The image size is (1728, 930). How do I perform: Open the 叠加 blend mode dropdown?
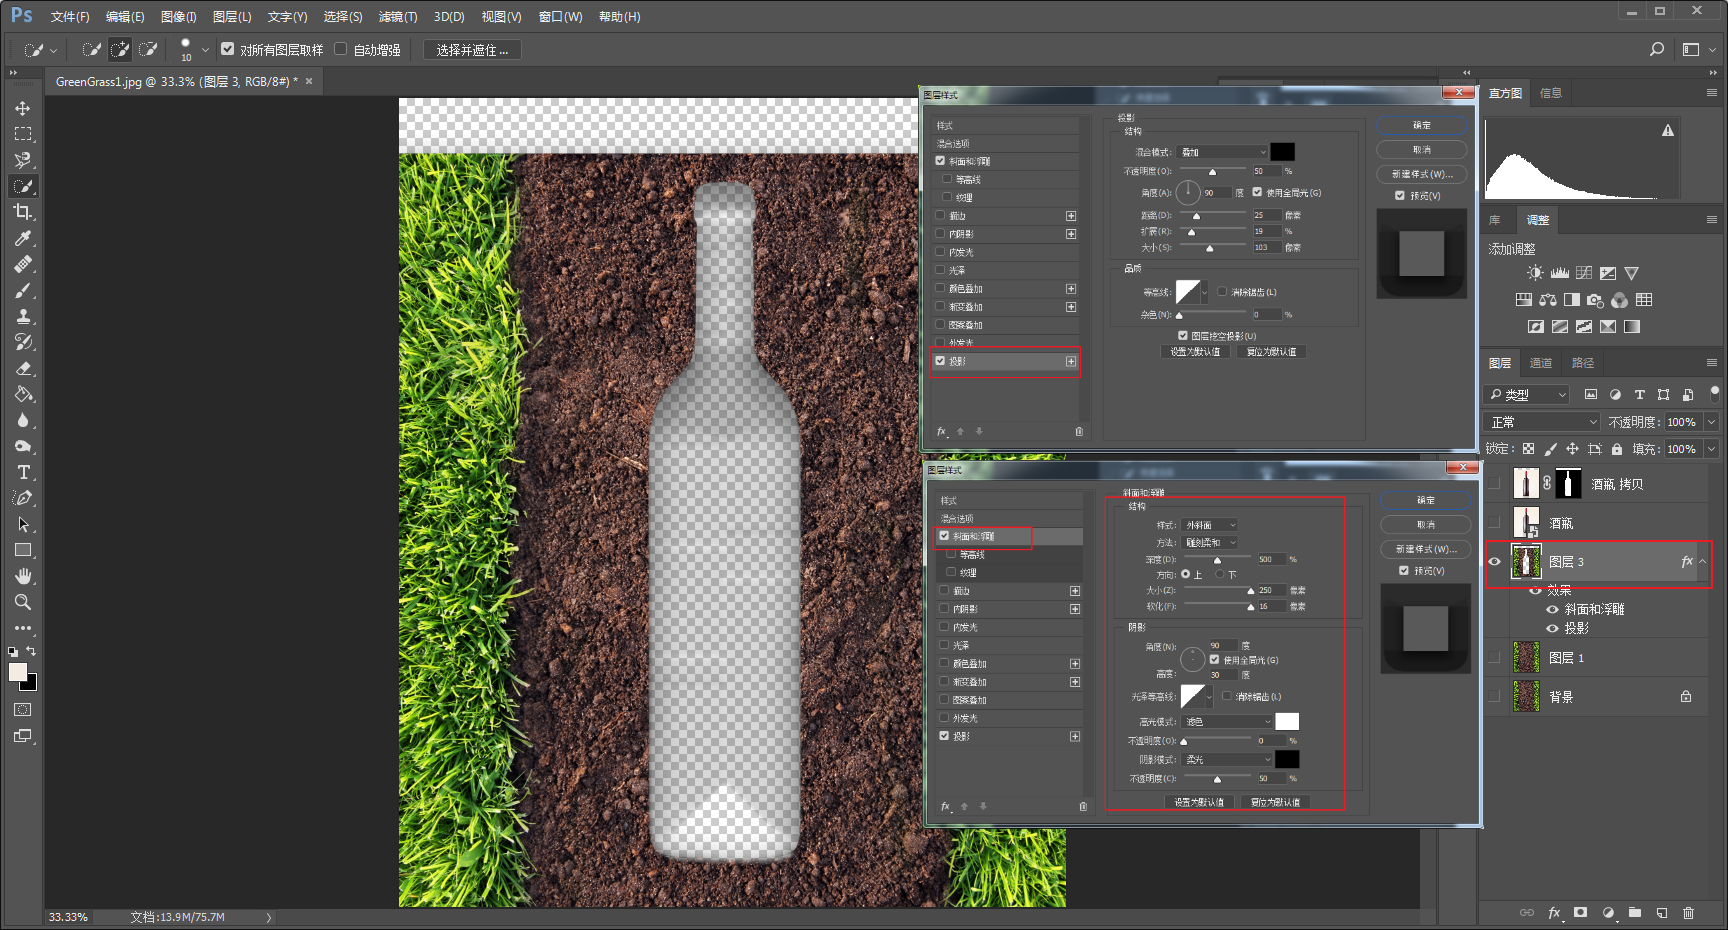pyautogui.click(x=1223, y=152)
